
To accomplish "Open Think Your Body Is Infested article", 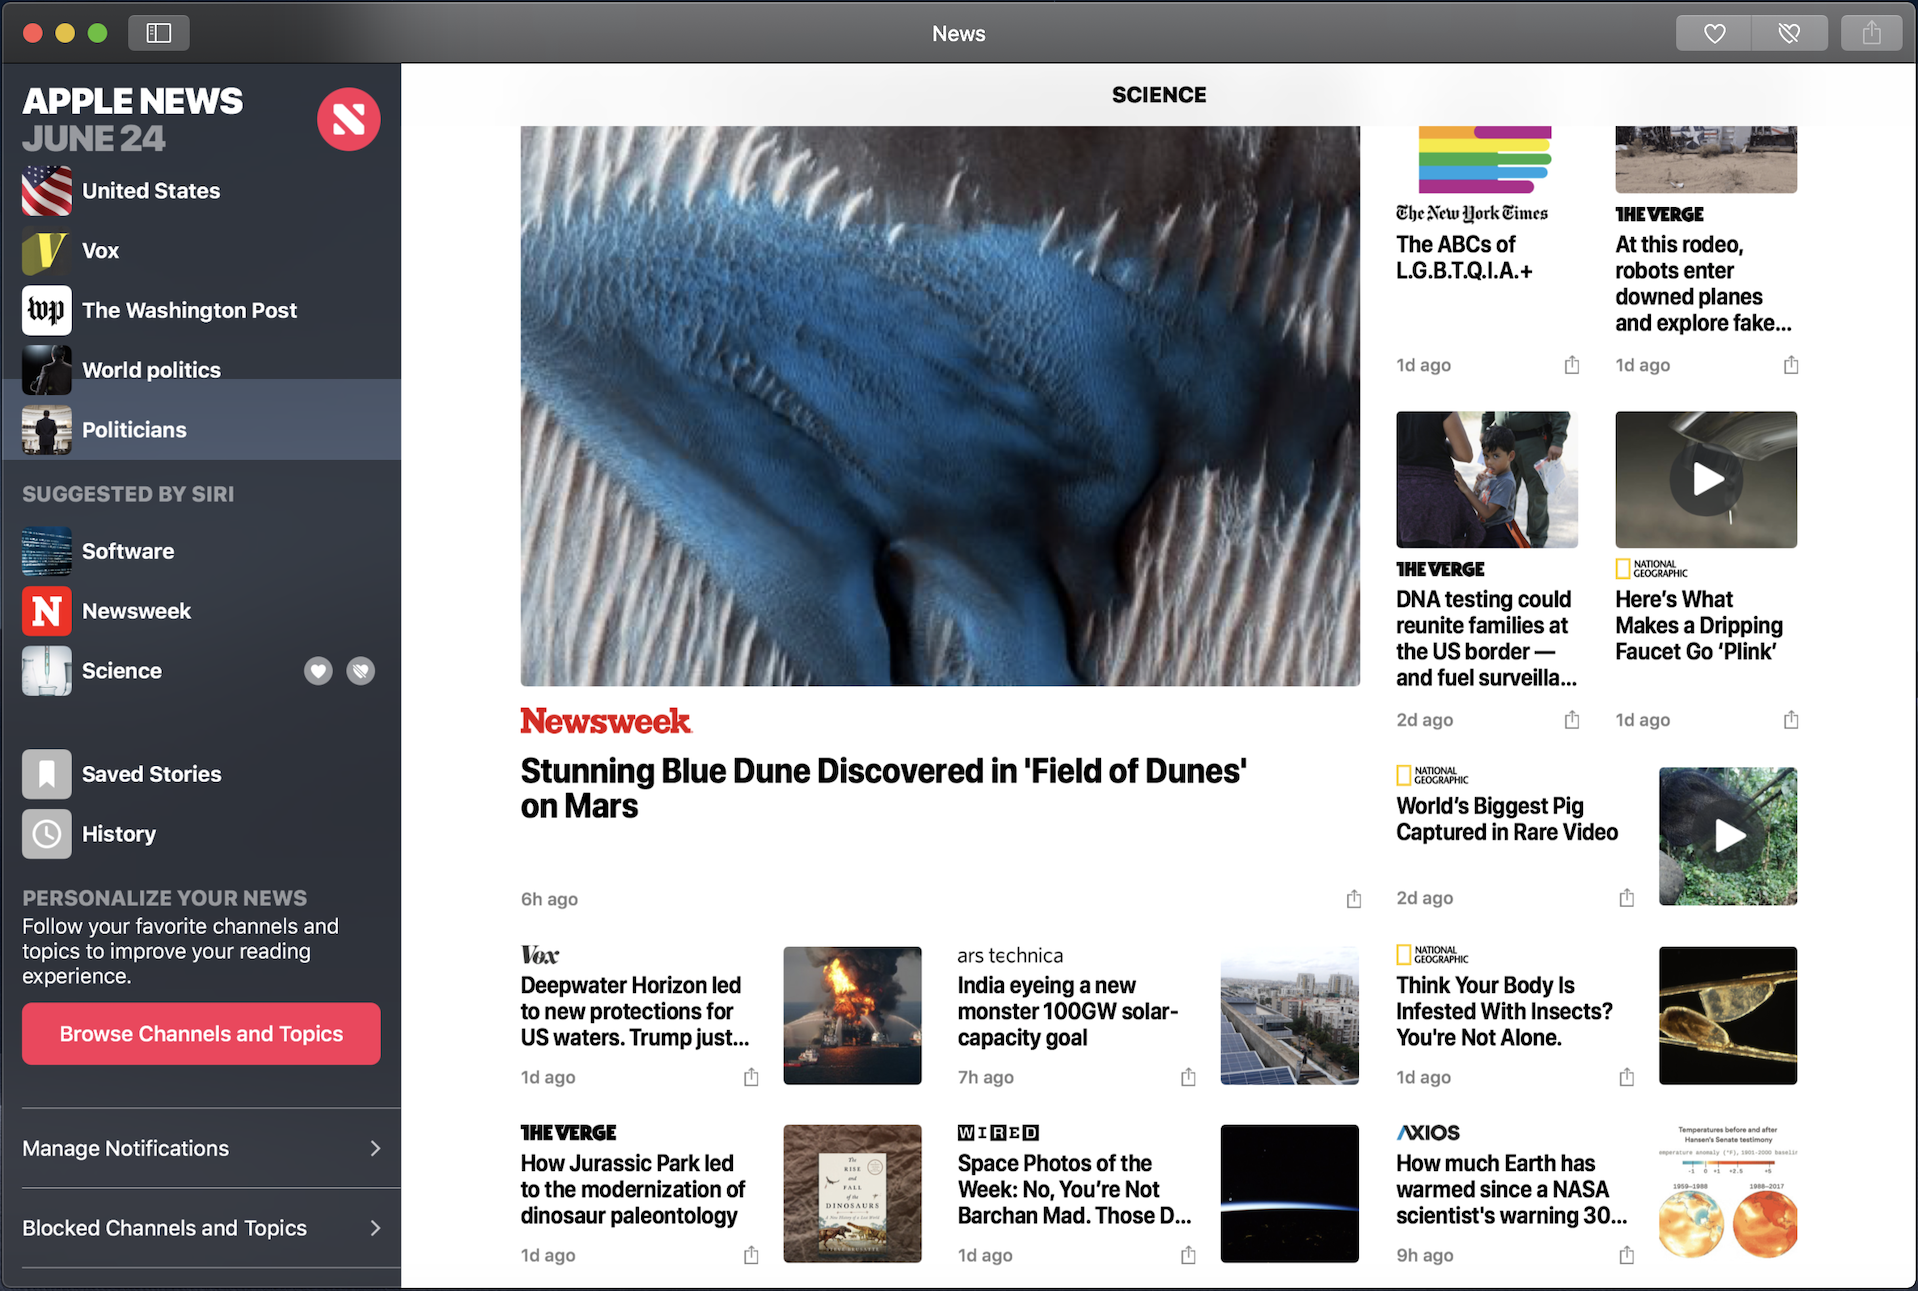I will tap(1504, 1011).
